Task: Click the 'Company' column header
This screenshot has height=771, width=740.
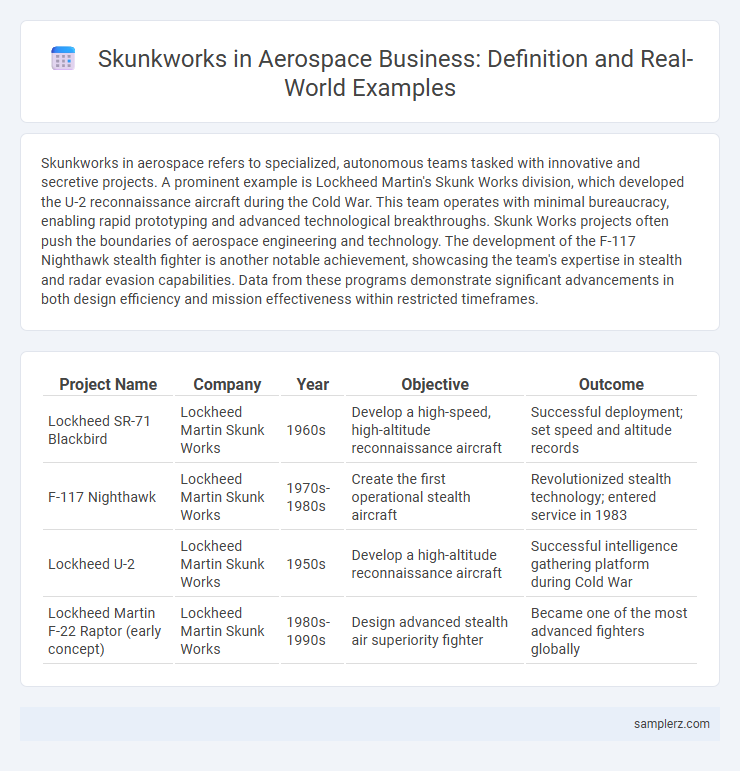Action: [227, 384]
